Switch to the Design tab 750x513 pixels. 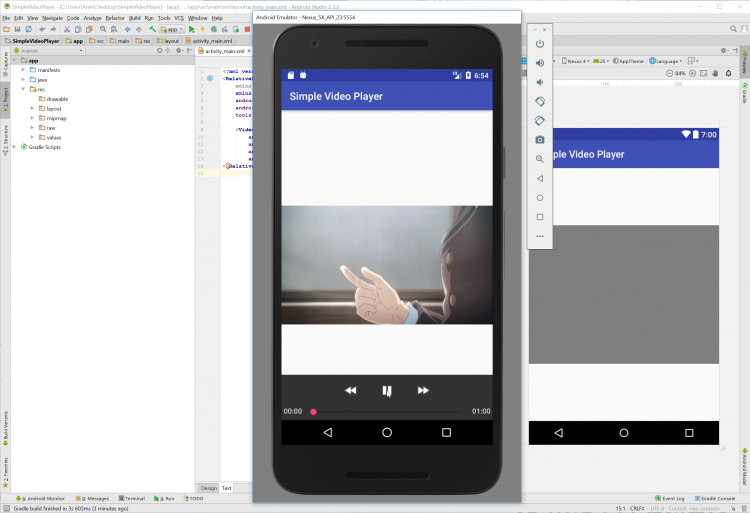coord(208,488)
